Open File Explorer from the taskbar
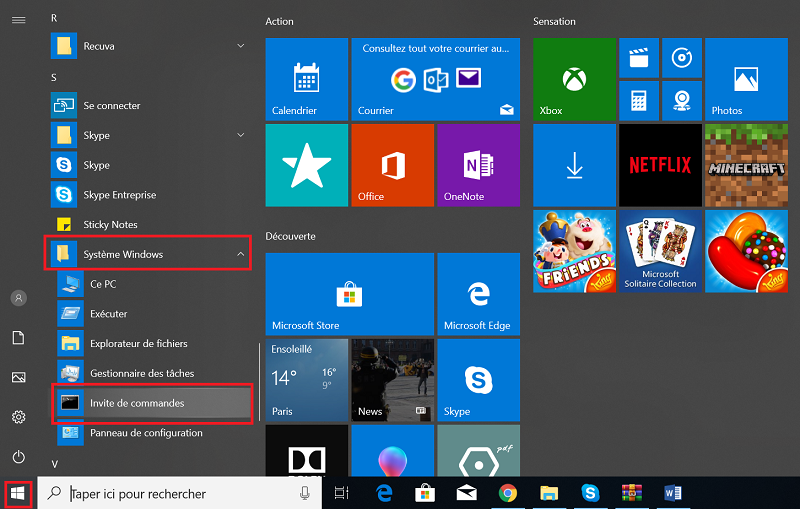The height and width of the screenshot is (509, 800). point(549,493)
